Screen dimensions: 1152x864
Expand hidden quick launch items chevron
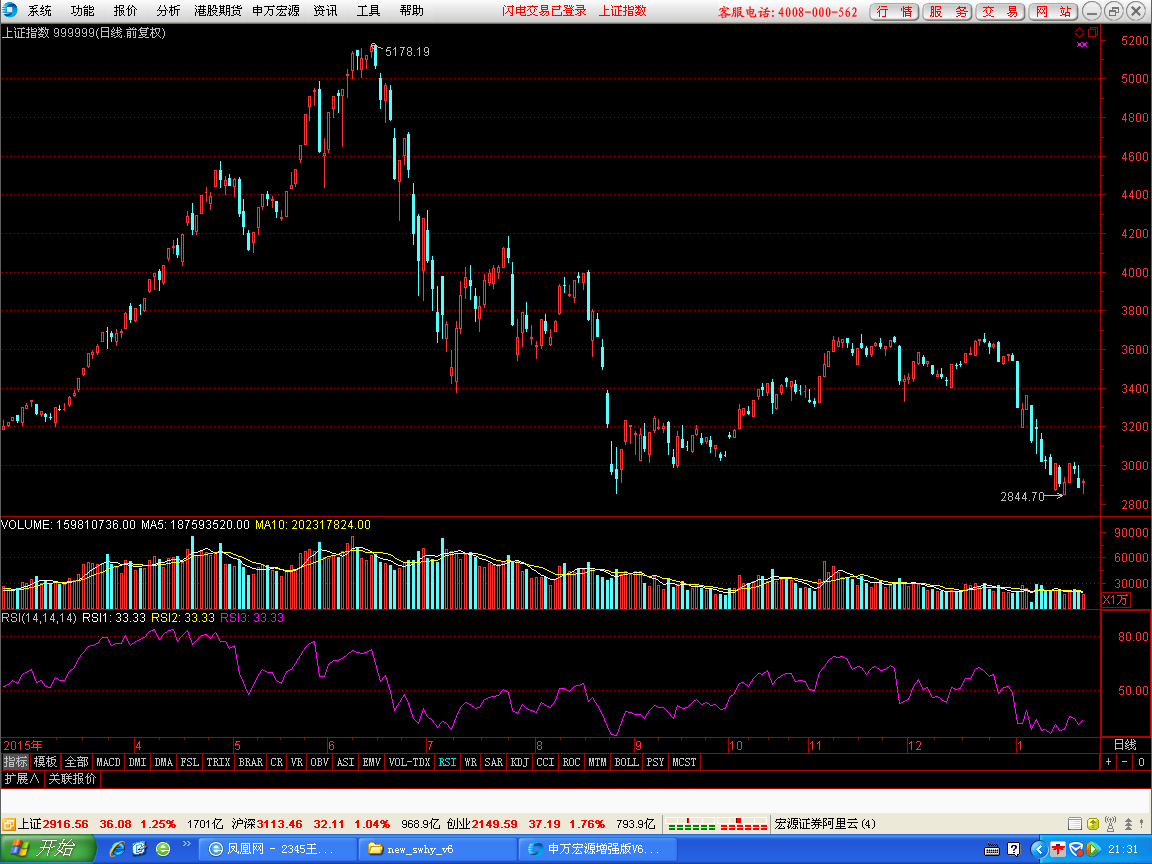point(187,844)
